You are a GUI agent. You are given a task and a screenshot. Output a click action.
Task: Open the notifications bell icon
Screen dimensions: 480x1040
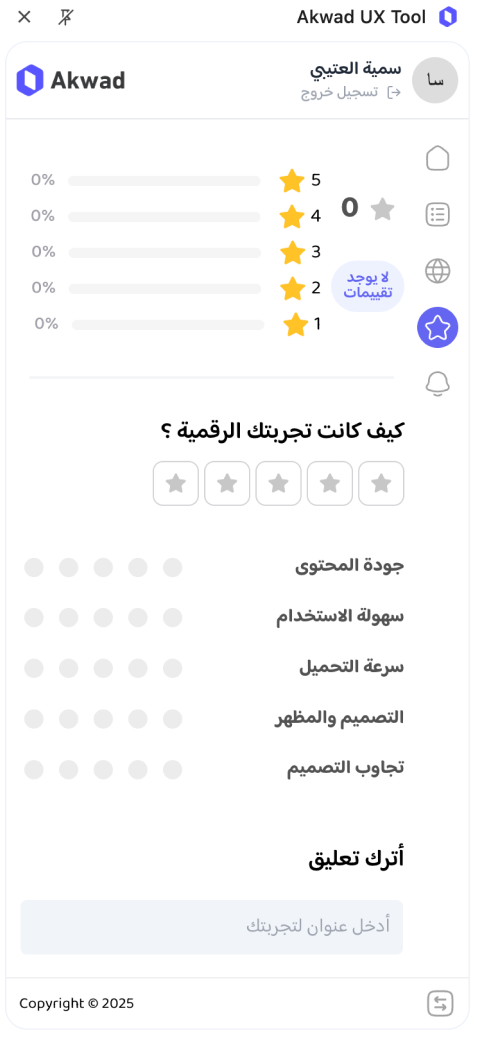[438, 383]
